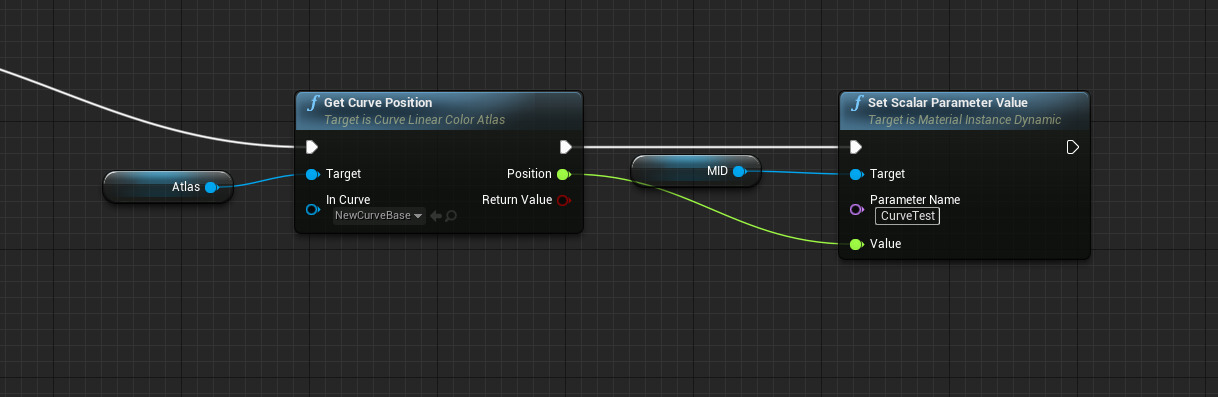Click 'Target is Curve Linear Color Atlas' subtitle
Viewport: 1218px width, 397px height.
414,120
